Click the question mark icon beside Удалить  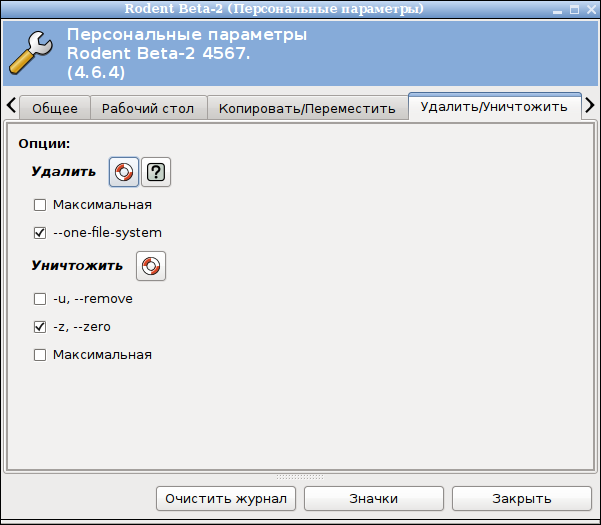coord(156,172)
